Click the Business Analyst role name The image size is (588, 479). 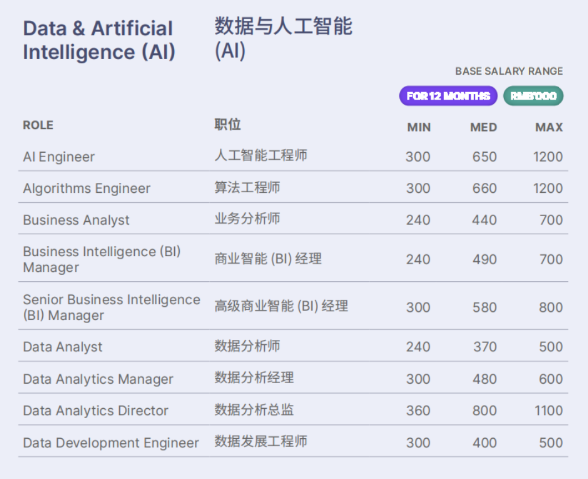pos(76,220)
